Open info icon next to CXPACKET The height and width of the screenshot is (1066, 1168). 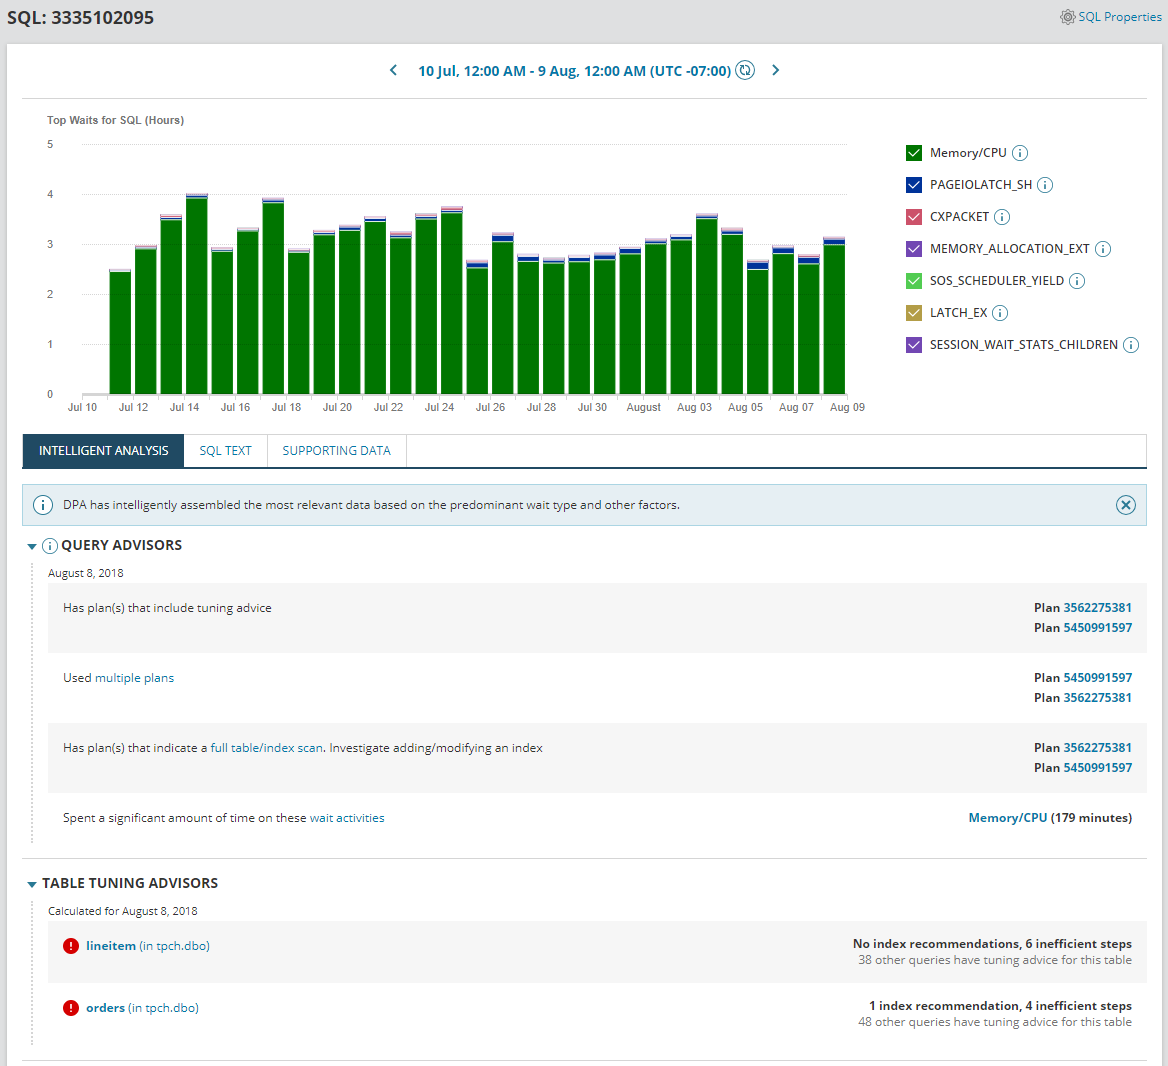1002,217
